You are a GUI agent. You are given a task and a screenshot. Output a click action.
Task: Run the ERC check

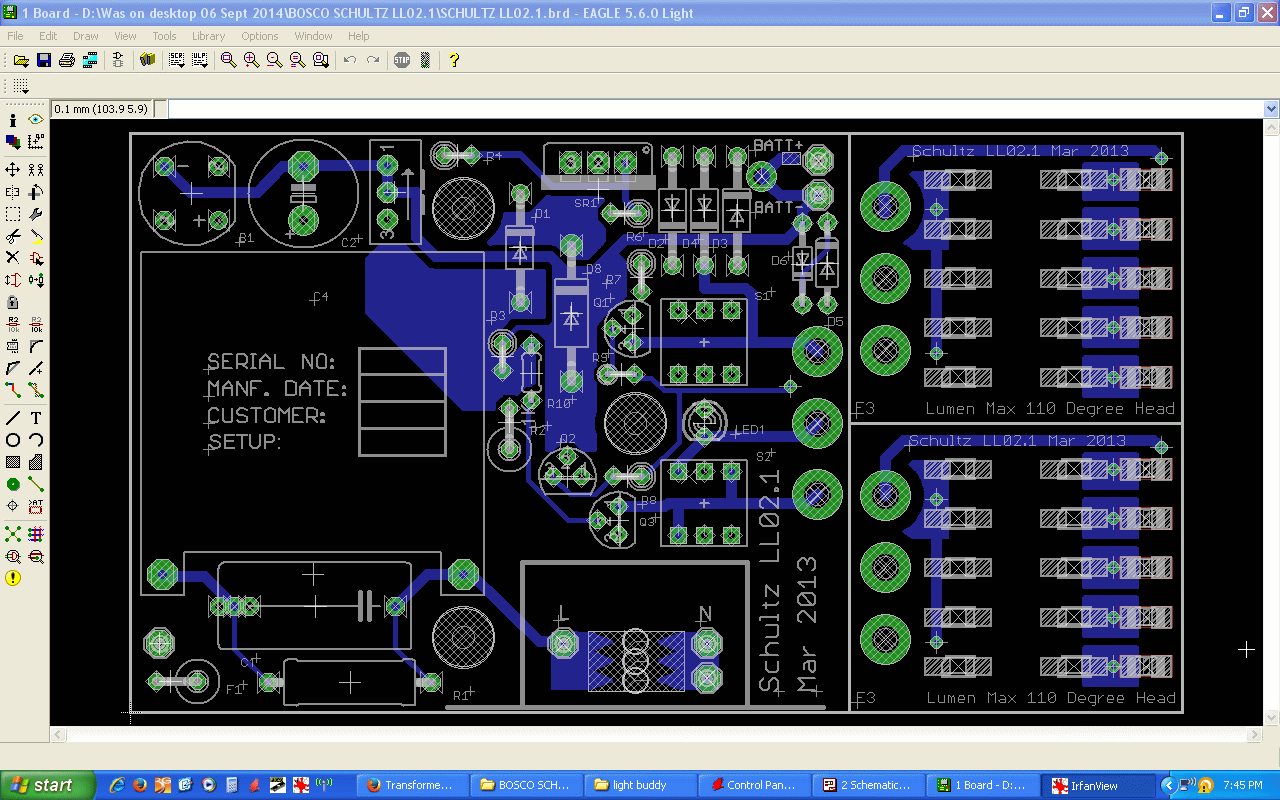click(13, 556)
